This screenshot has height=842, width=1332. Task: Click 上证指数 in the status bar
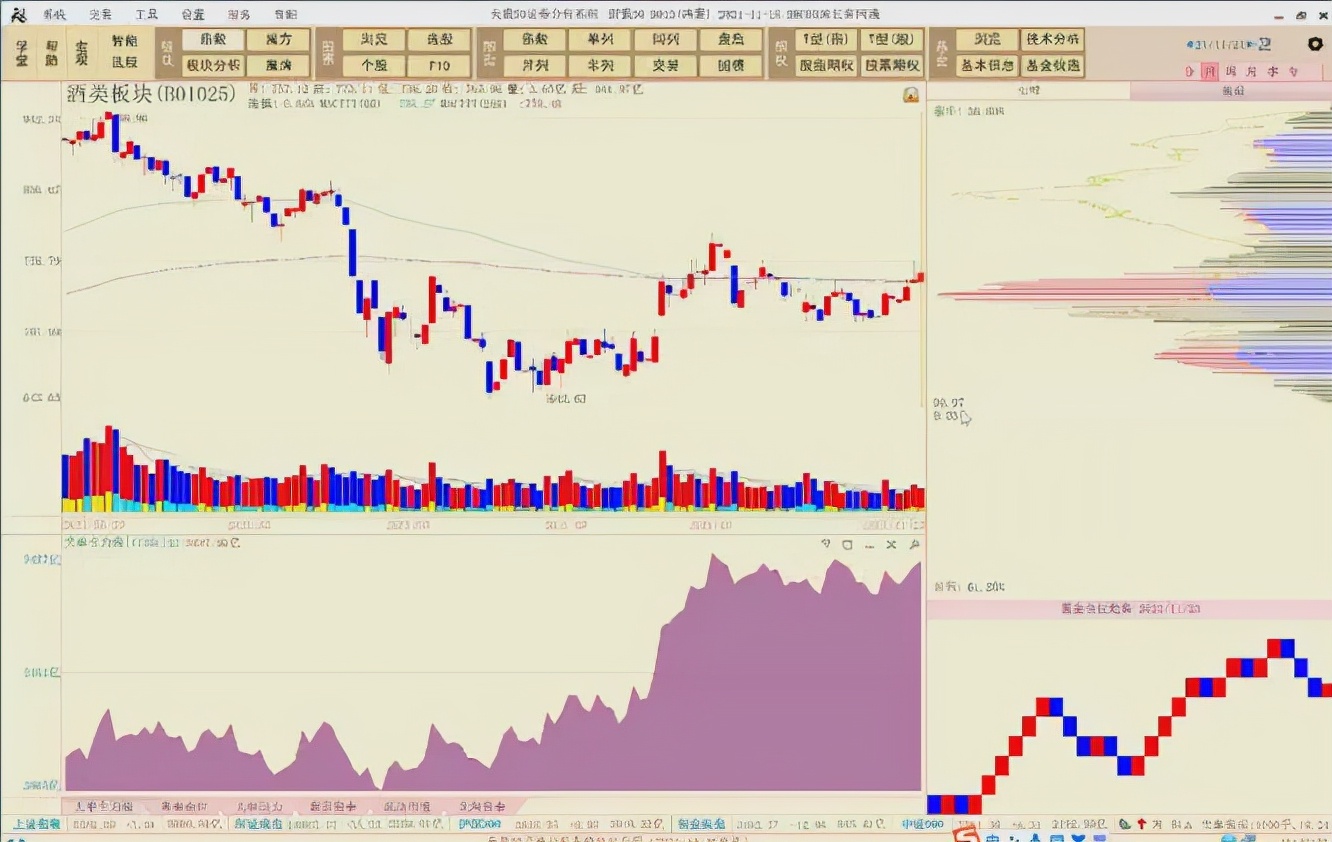(x=37, y=825)
